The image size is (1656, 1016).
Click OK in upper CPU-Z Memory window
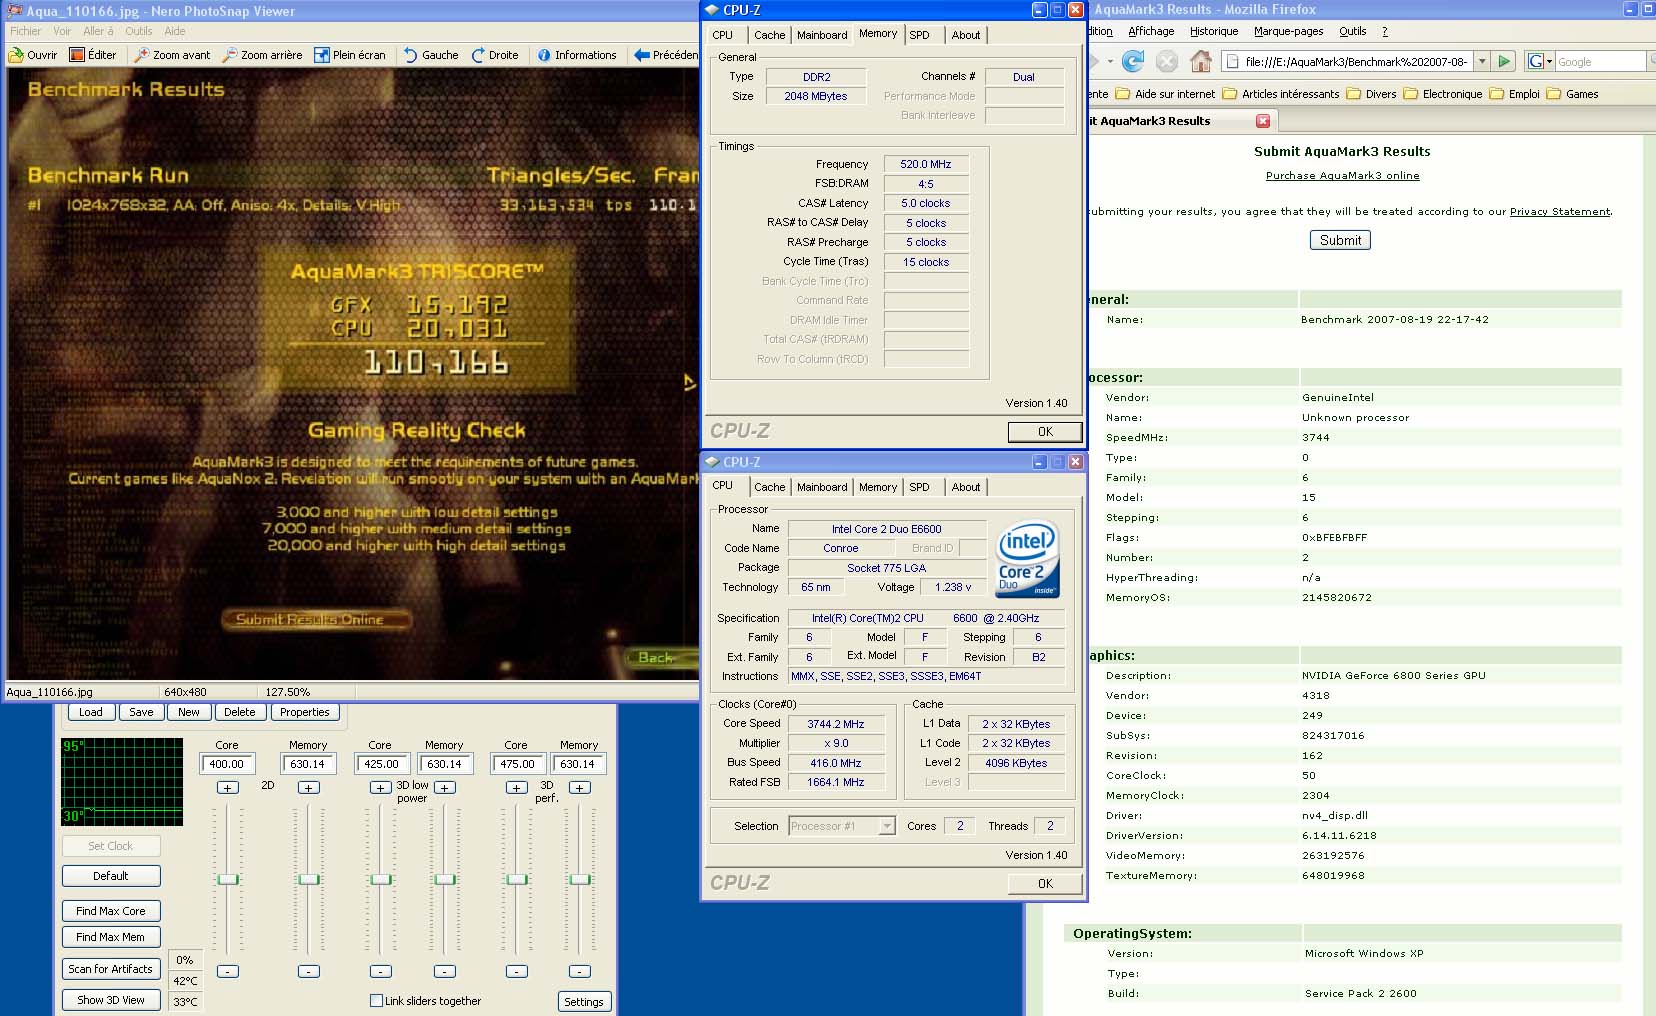1045,432
